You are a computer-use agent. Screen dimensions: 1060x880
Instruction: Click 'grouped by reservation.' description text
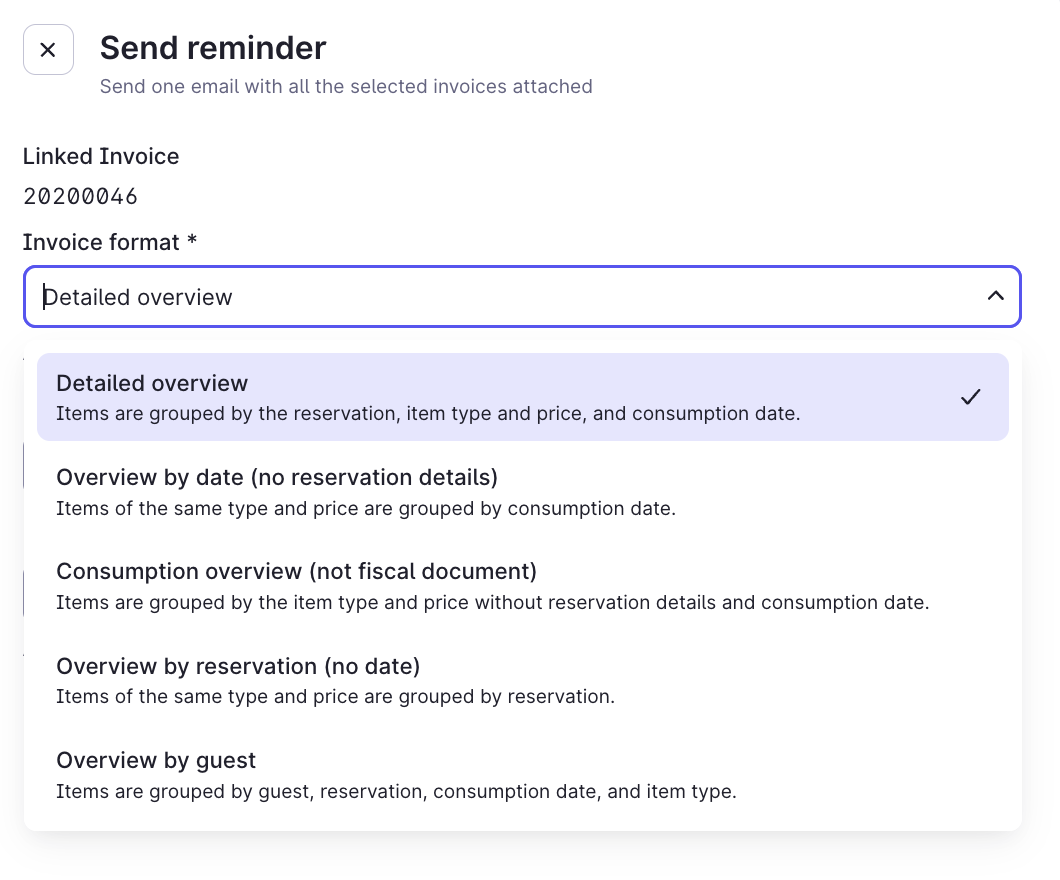335,696
